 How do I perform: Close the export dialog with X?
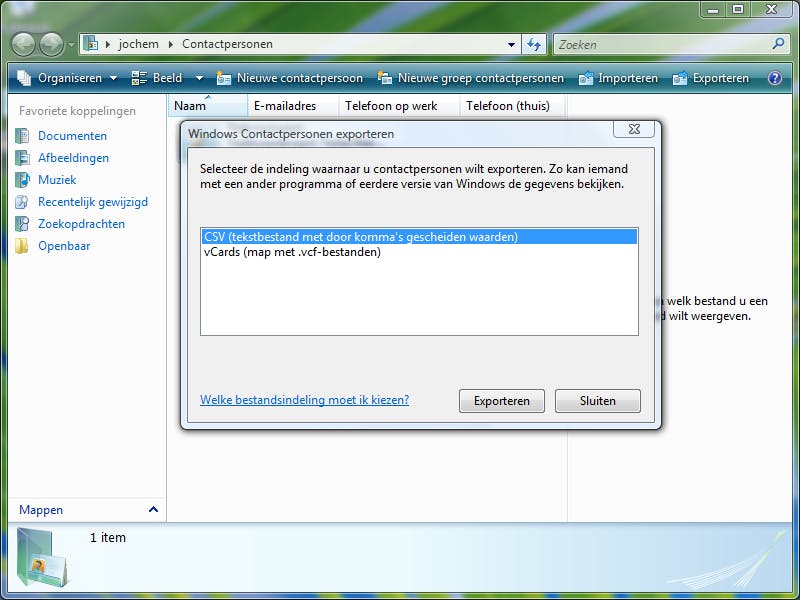coord(634,130)
